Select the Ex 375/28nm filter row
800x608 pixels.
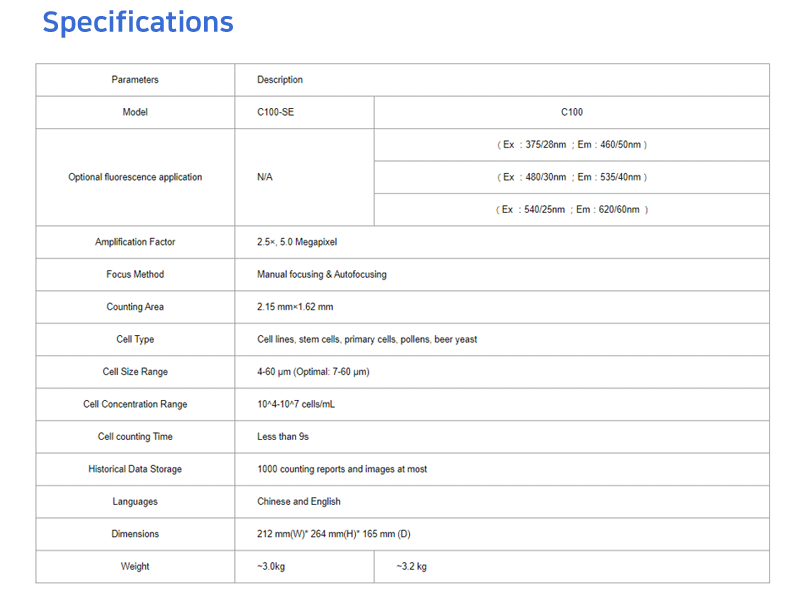click(x=572, y=145)
